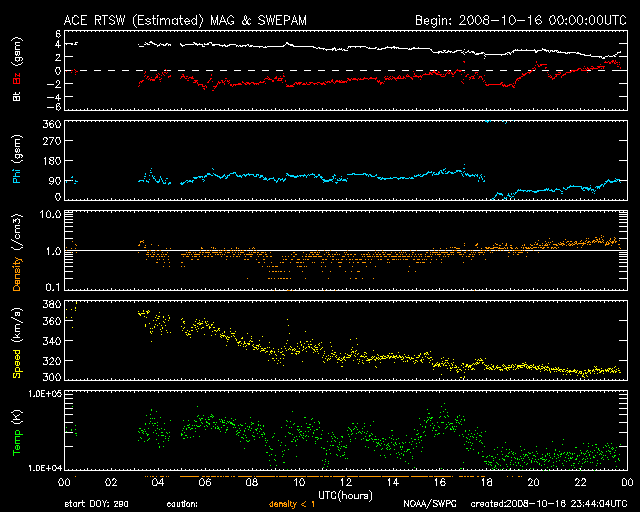The width and height of the screenshot is (640, 512).
Task: Click the '-2' tick on the Bt Bz axis
Action: [55, 84]
